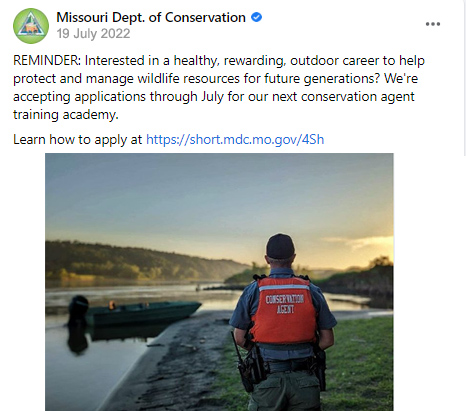Click the REMINDER paragraph of the post

click(219, 87)
